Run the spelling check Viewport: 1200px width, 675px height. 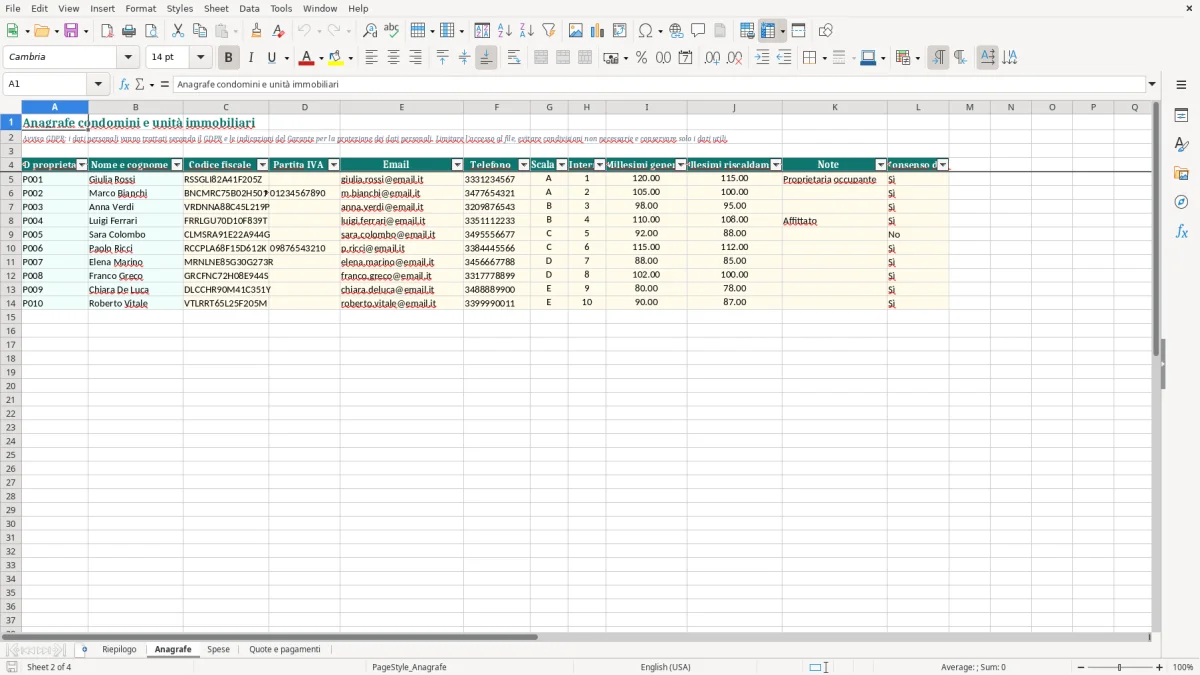392,31
